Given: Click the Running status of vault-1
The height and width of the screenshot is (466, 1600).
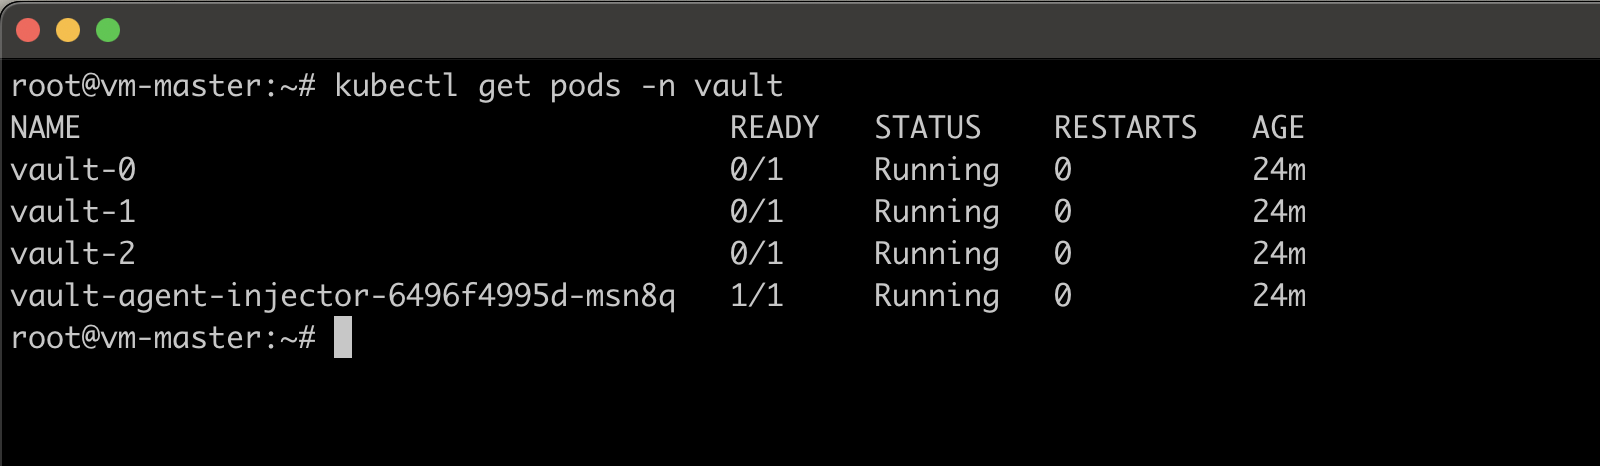Looking at the screenshot, I should click(936, 212).
